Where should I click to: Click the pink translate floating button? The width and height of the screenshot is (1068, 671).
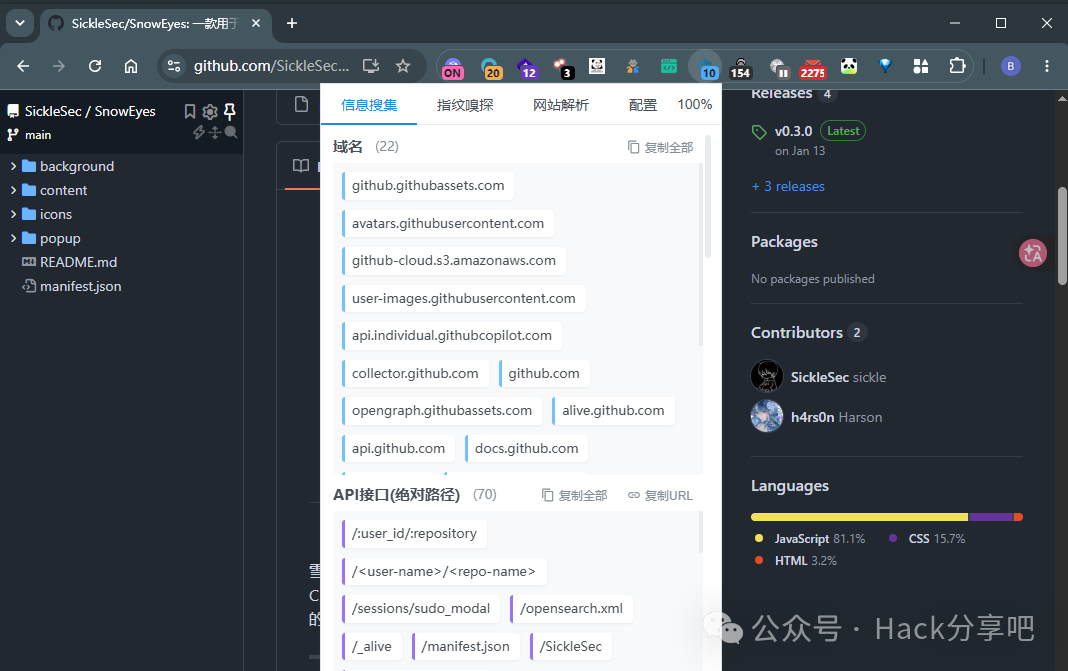(1033, 253)
